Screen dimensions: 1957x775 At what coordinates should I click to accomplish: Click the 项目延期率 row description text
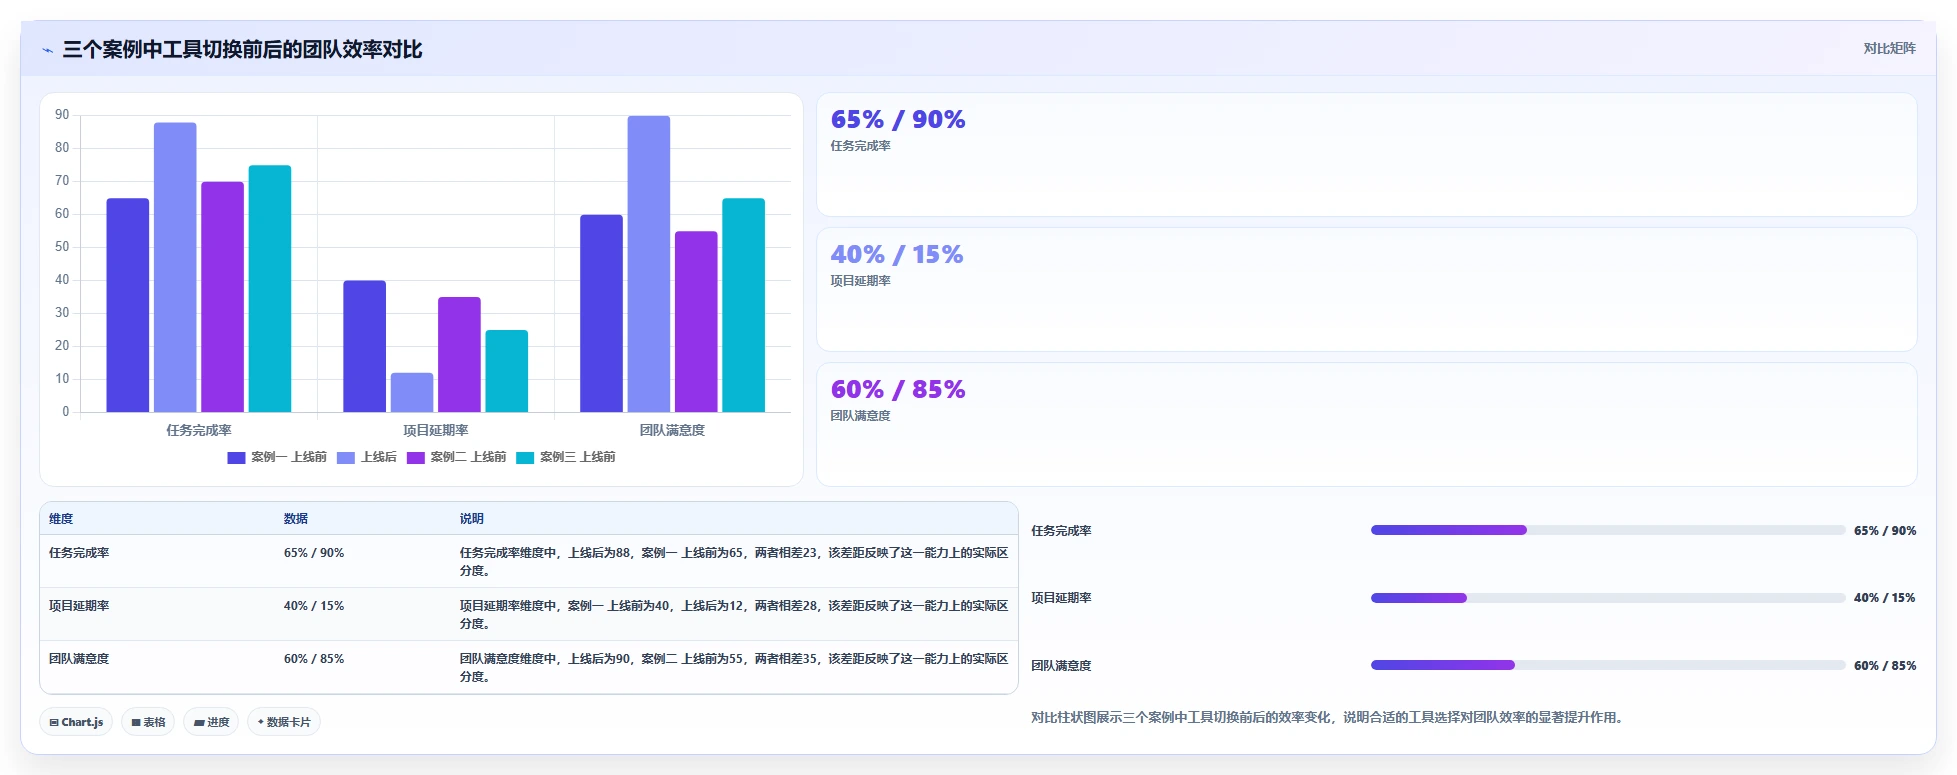[x=734, y=615]
